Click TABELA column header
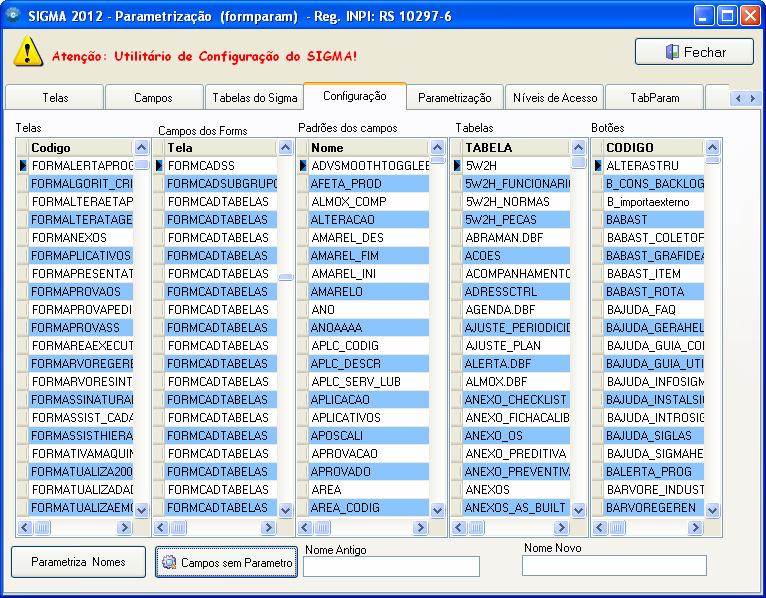 (x=516, y=148)
